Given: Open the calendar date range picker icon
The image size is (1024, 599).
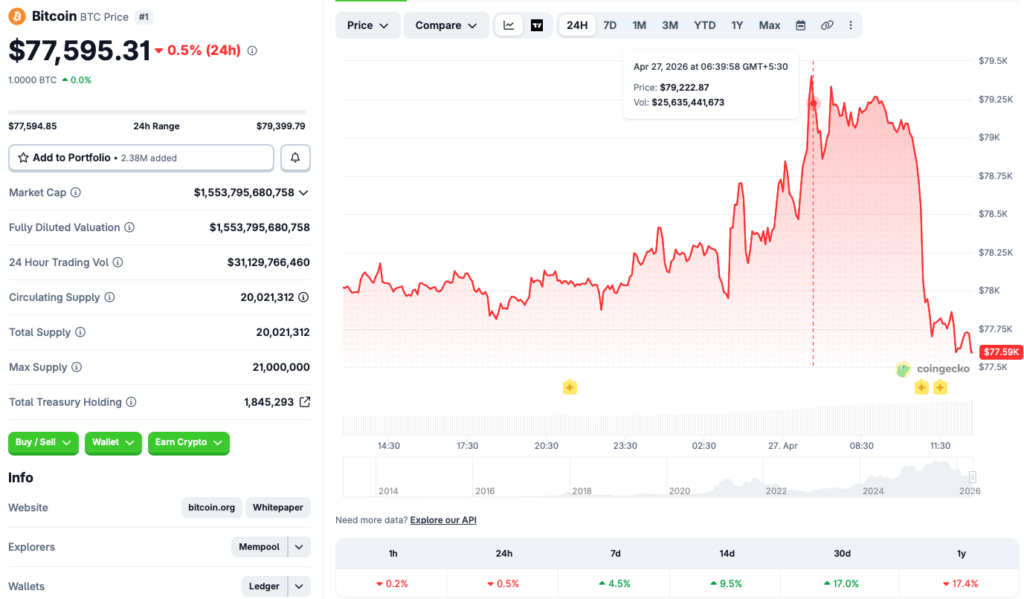Looking at the screenshot, I should point(801,25).
